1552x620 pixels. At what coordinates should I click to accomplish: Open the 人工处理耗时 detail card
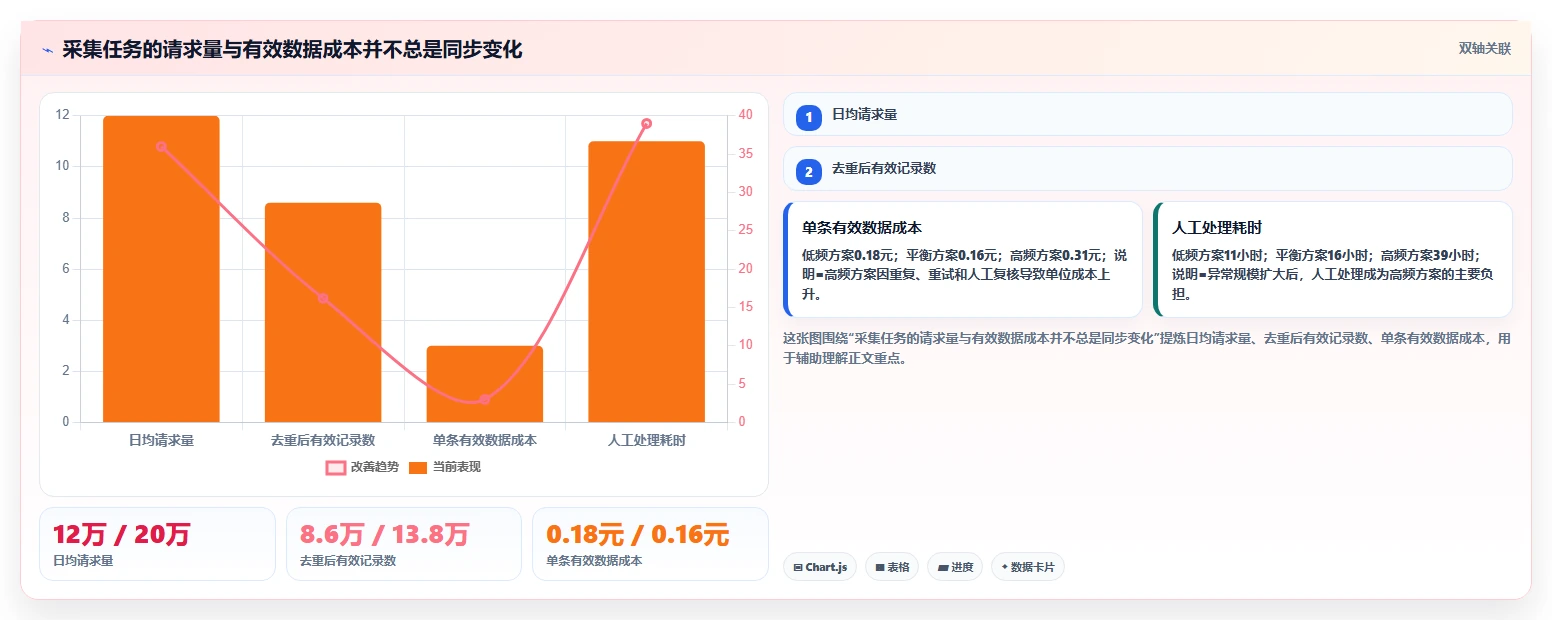pyautogui.click(x=1332, y=259)
